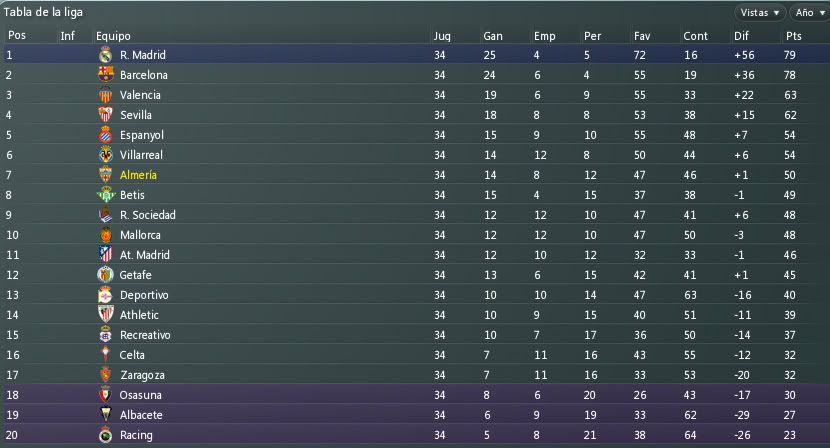Open the Año dropdown

pyautogui.click(x=810, y=13)
